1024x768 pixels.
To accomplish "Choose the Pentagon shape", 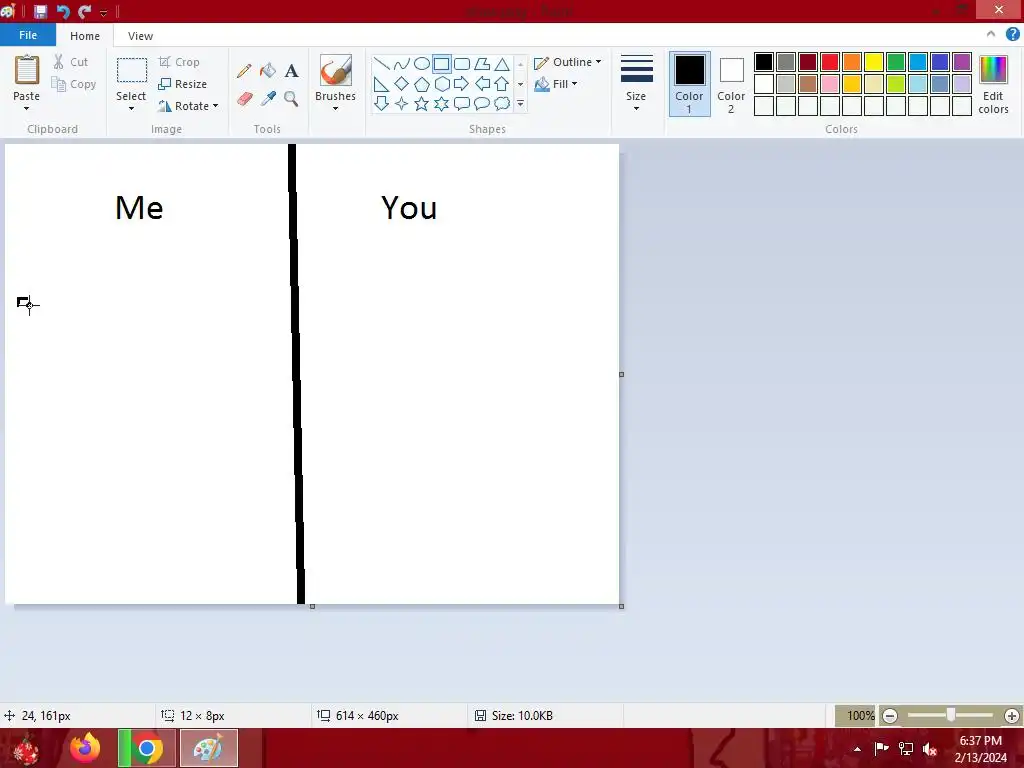I will (422, 84).
